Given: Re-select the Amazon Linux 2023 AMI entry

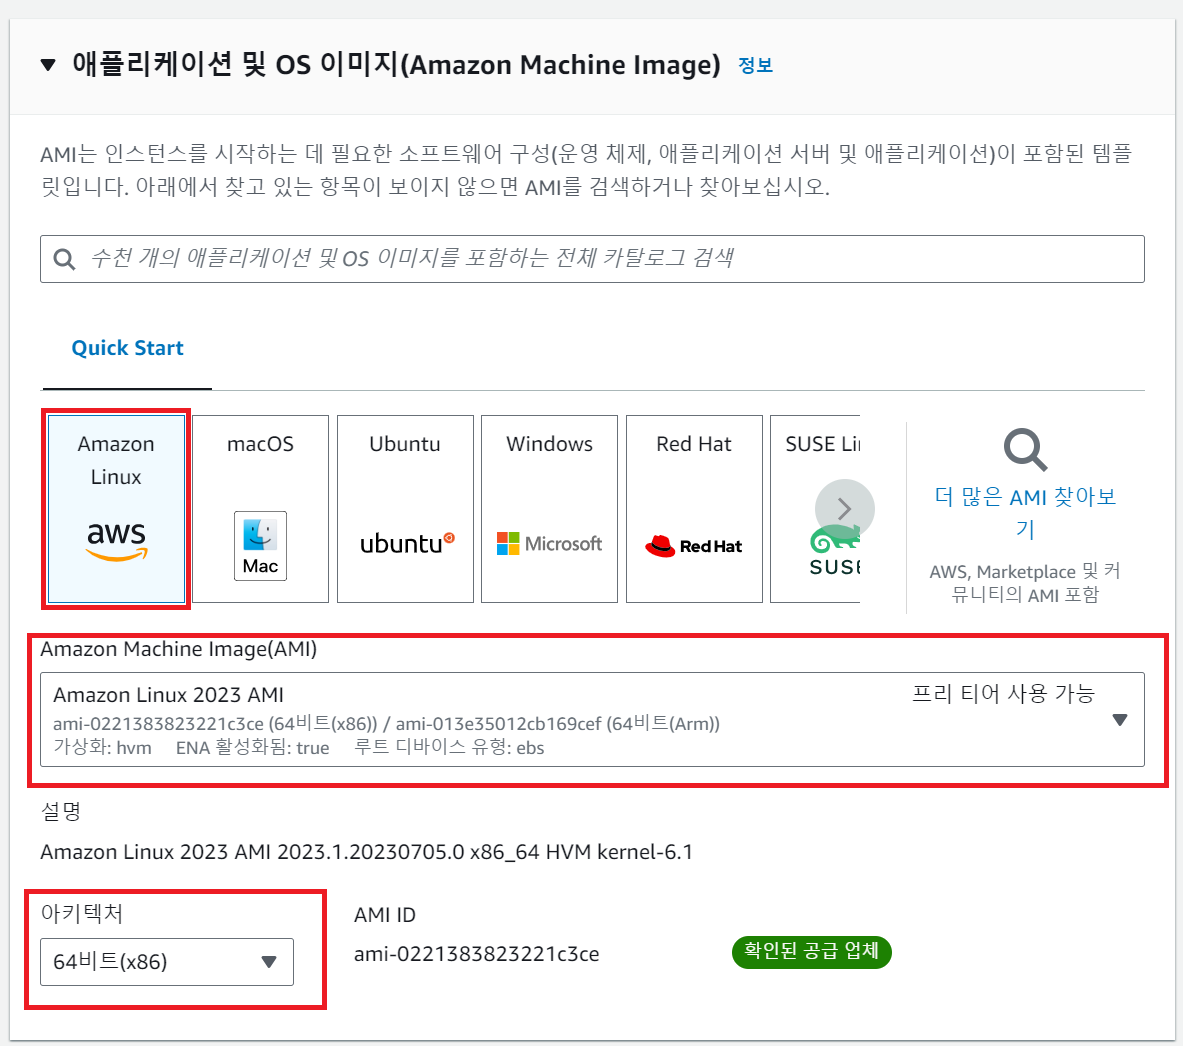Looking at the screenshot, I should (x=500, y=720).
